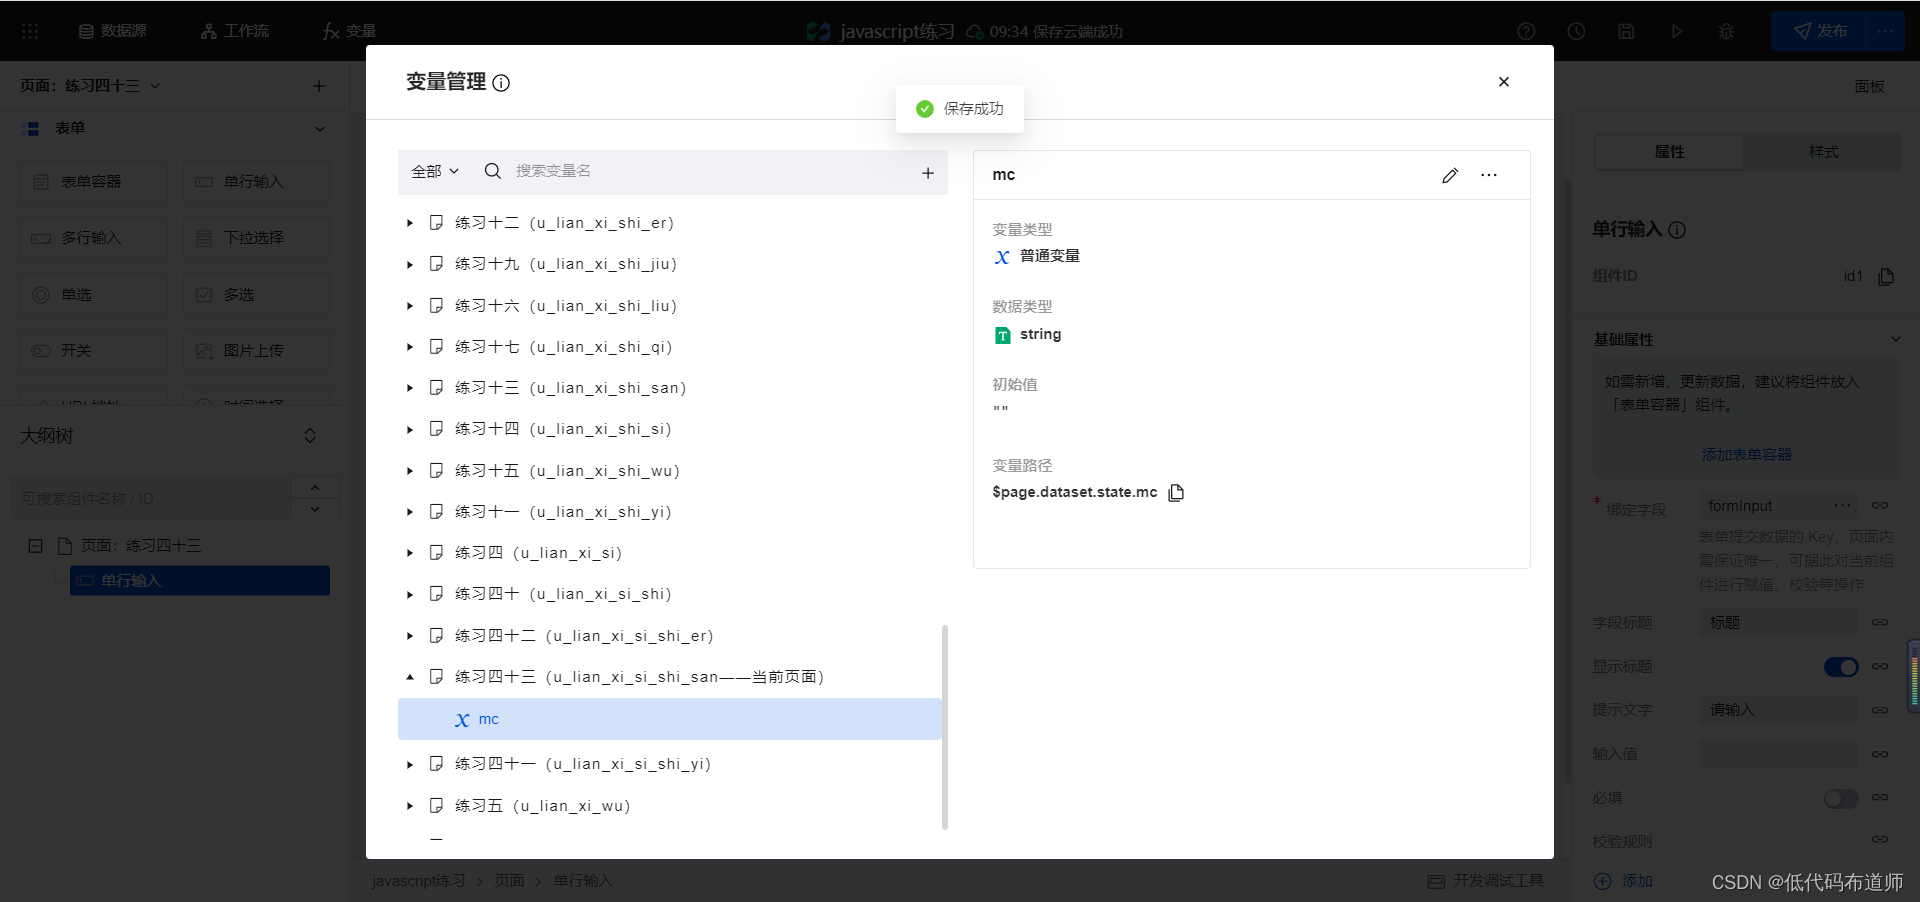Add new page with plus icon
This screenshot has height=902, width=1920.
[x=319, y=86]
